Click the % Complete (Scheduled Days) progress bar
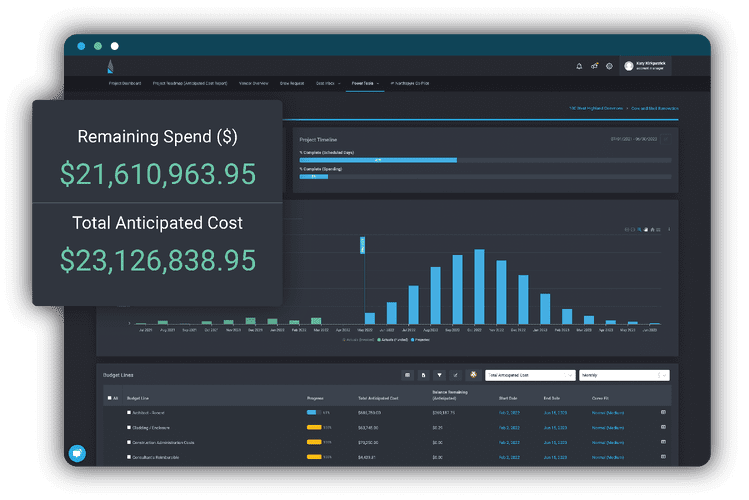The image size is (749, 500). pos(485,160)
